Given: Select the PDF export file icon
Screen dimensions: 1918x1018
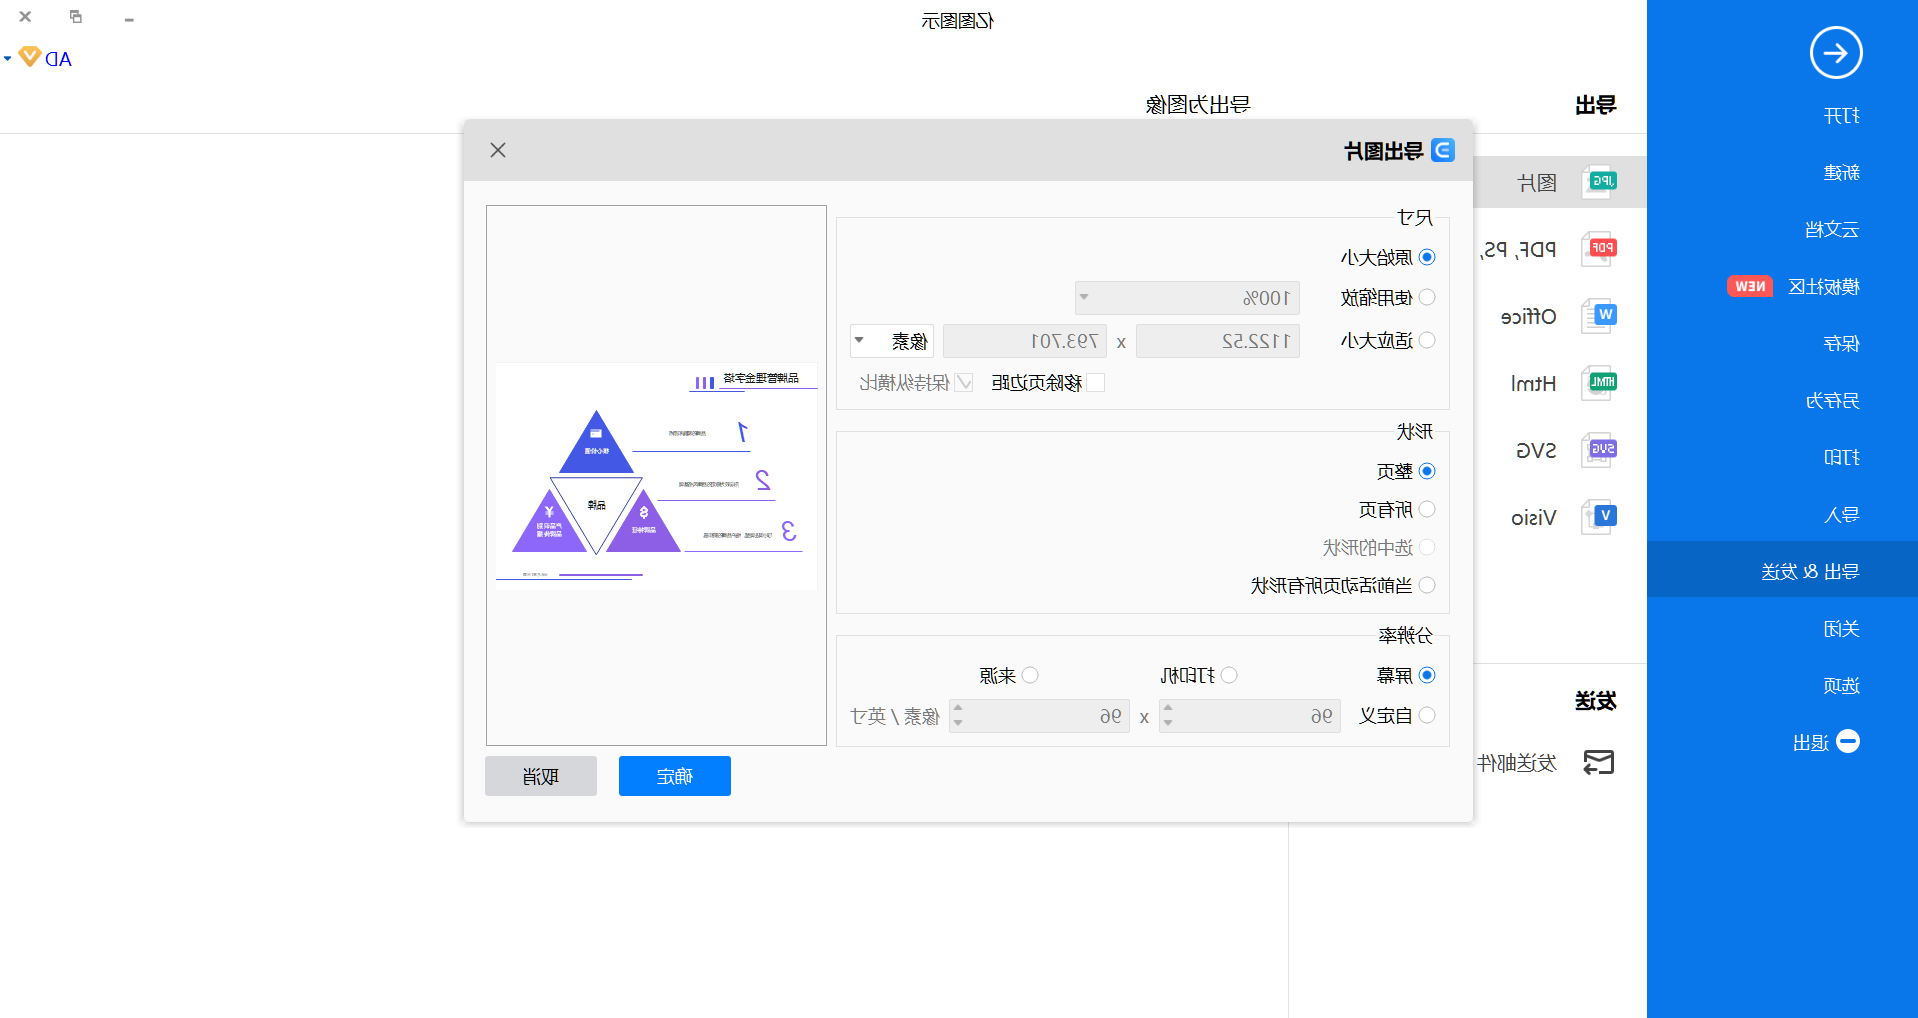Looking at the screenshot, I should pyautogui.click(x=1599, y=248).
